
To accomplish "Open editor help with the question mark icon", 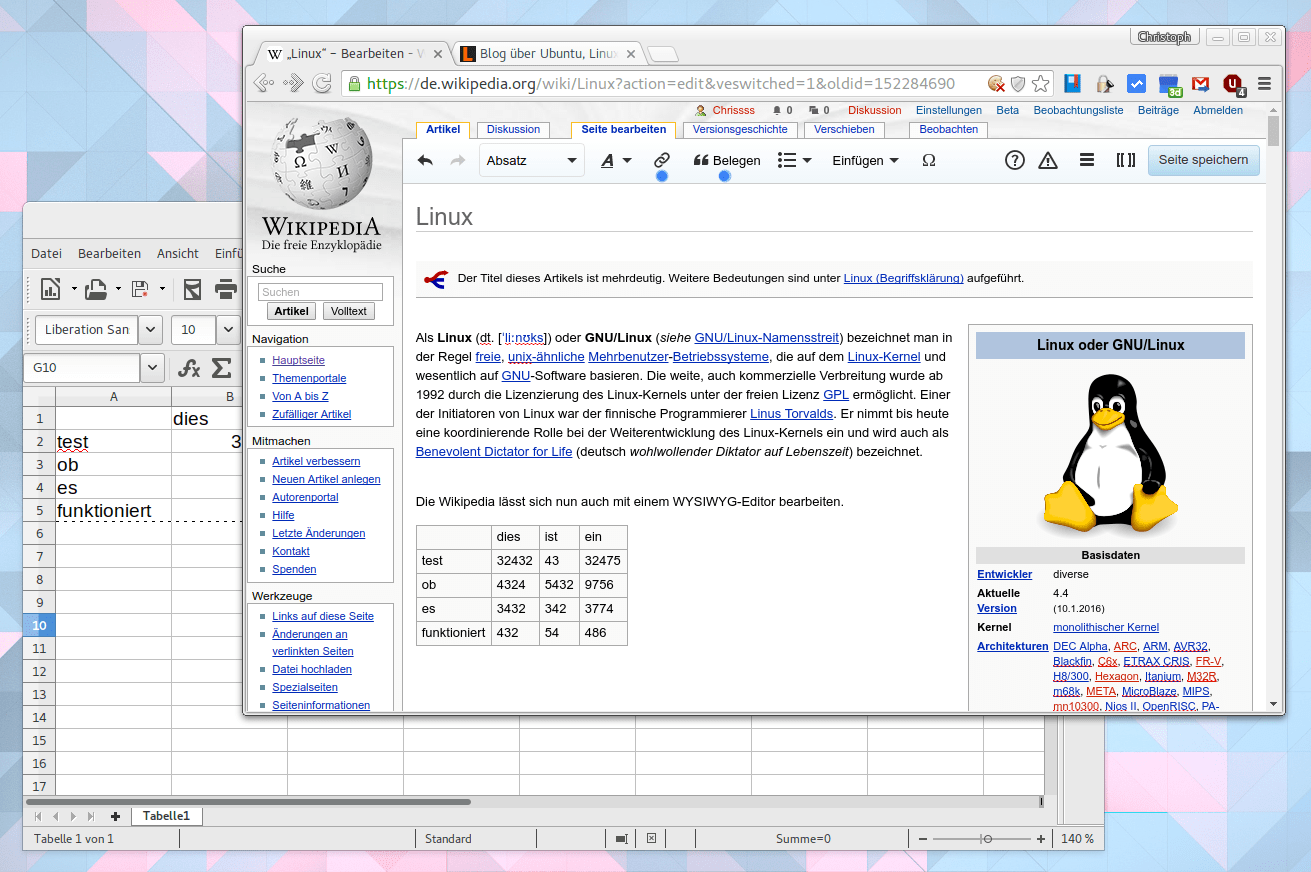I will tap(1014, 160).
